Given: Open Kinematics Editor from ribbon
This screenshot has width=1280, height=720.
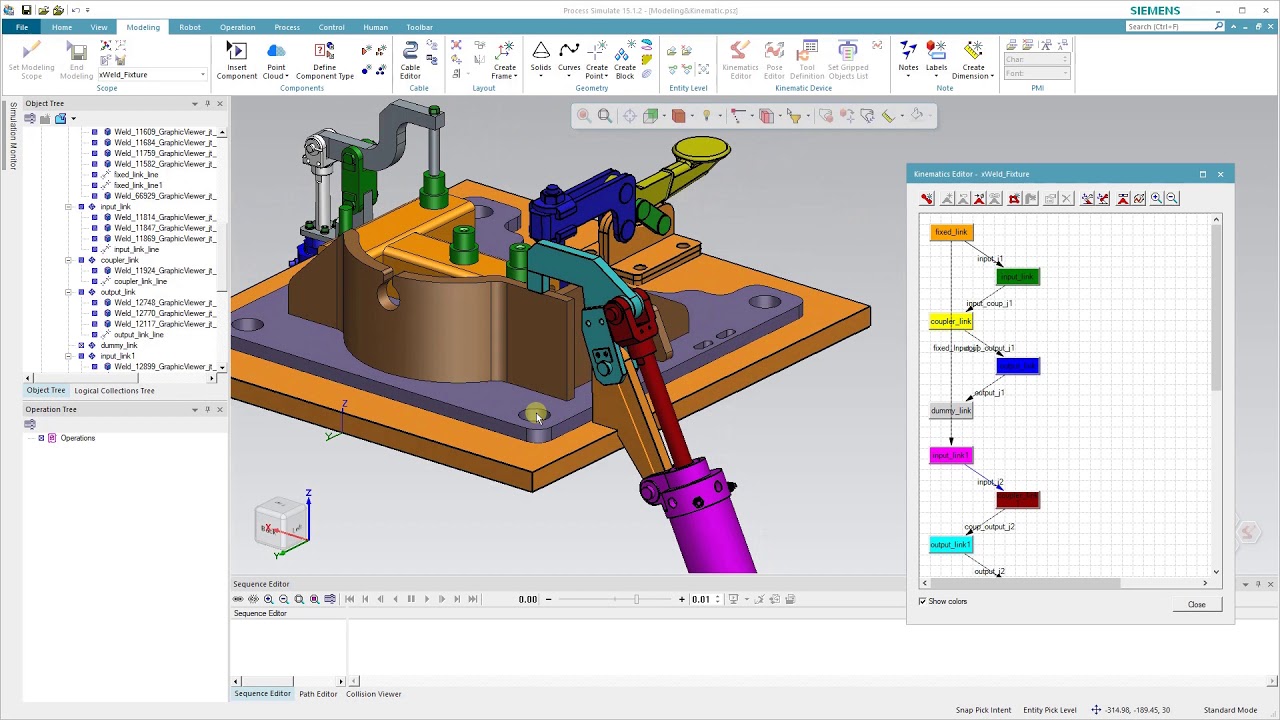Looking at the screenshot, I should [740, 60].
